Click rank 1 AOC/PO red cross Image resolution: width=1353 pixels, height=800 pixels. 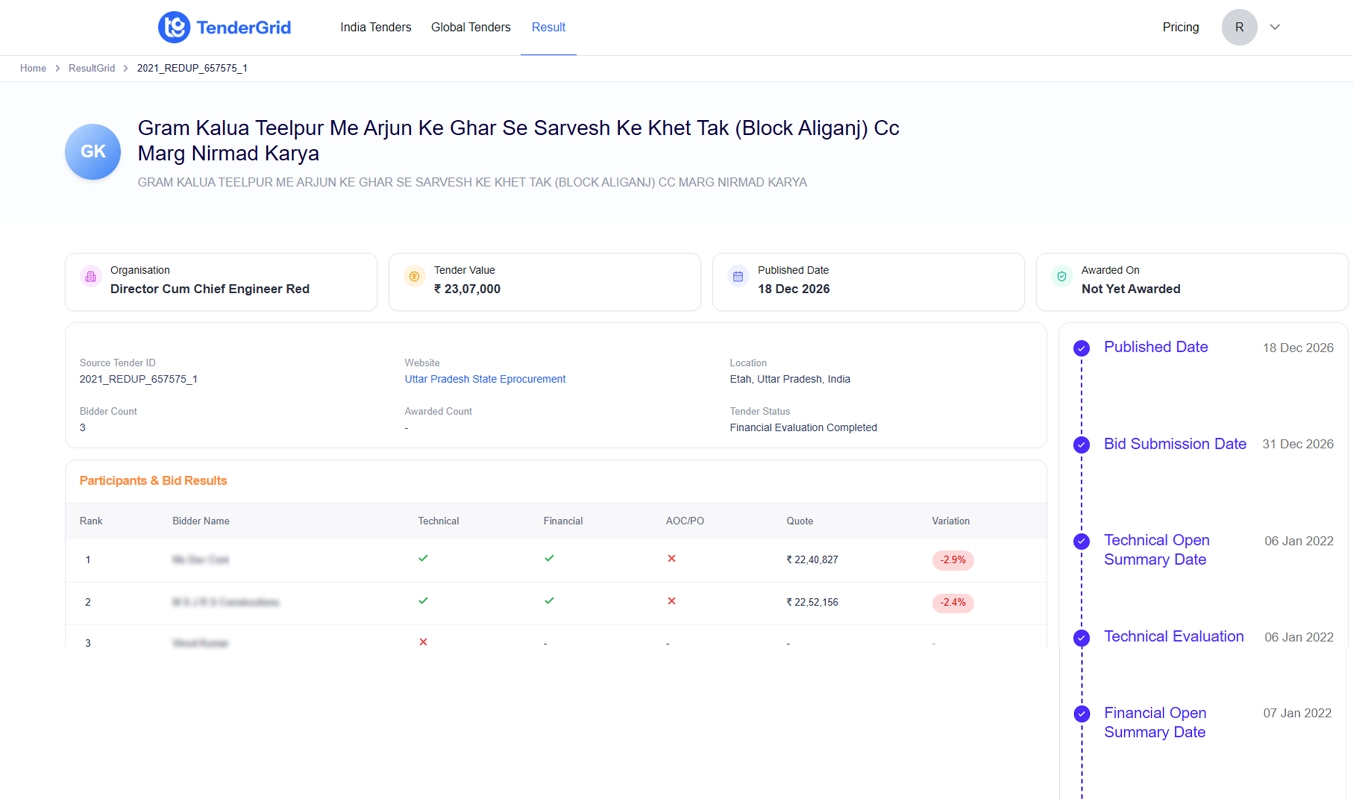coord(671,558)
